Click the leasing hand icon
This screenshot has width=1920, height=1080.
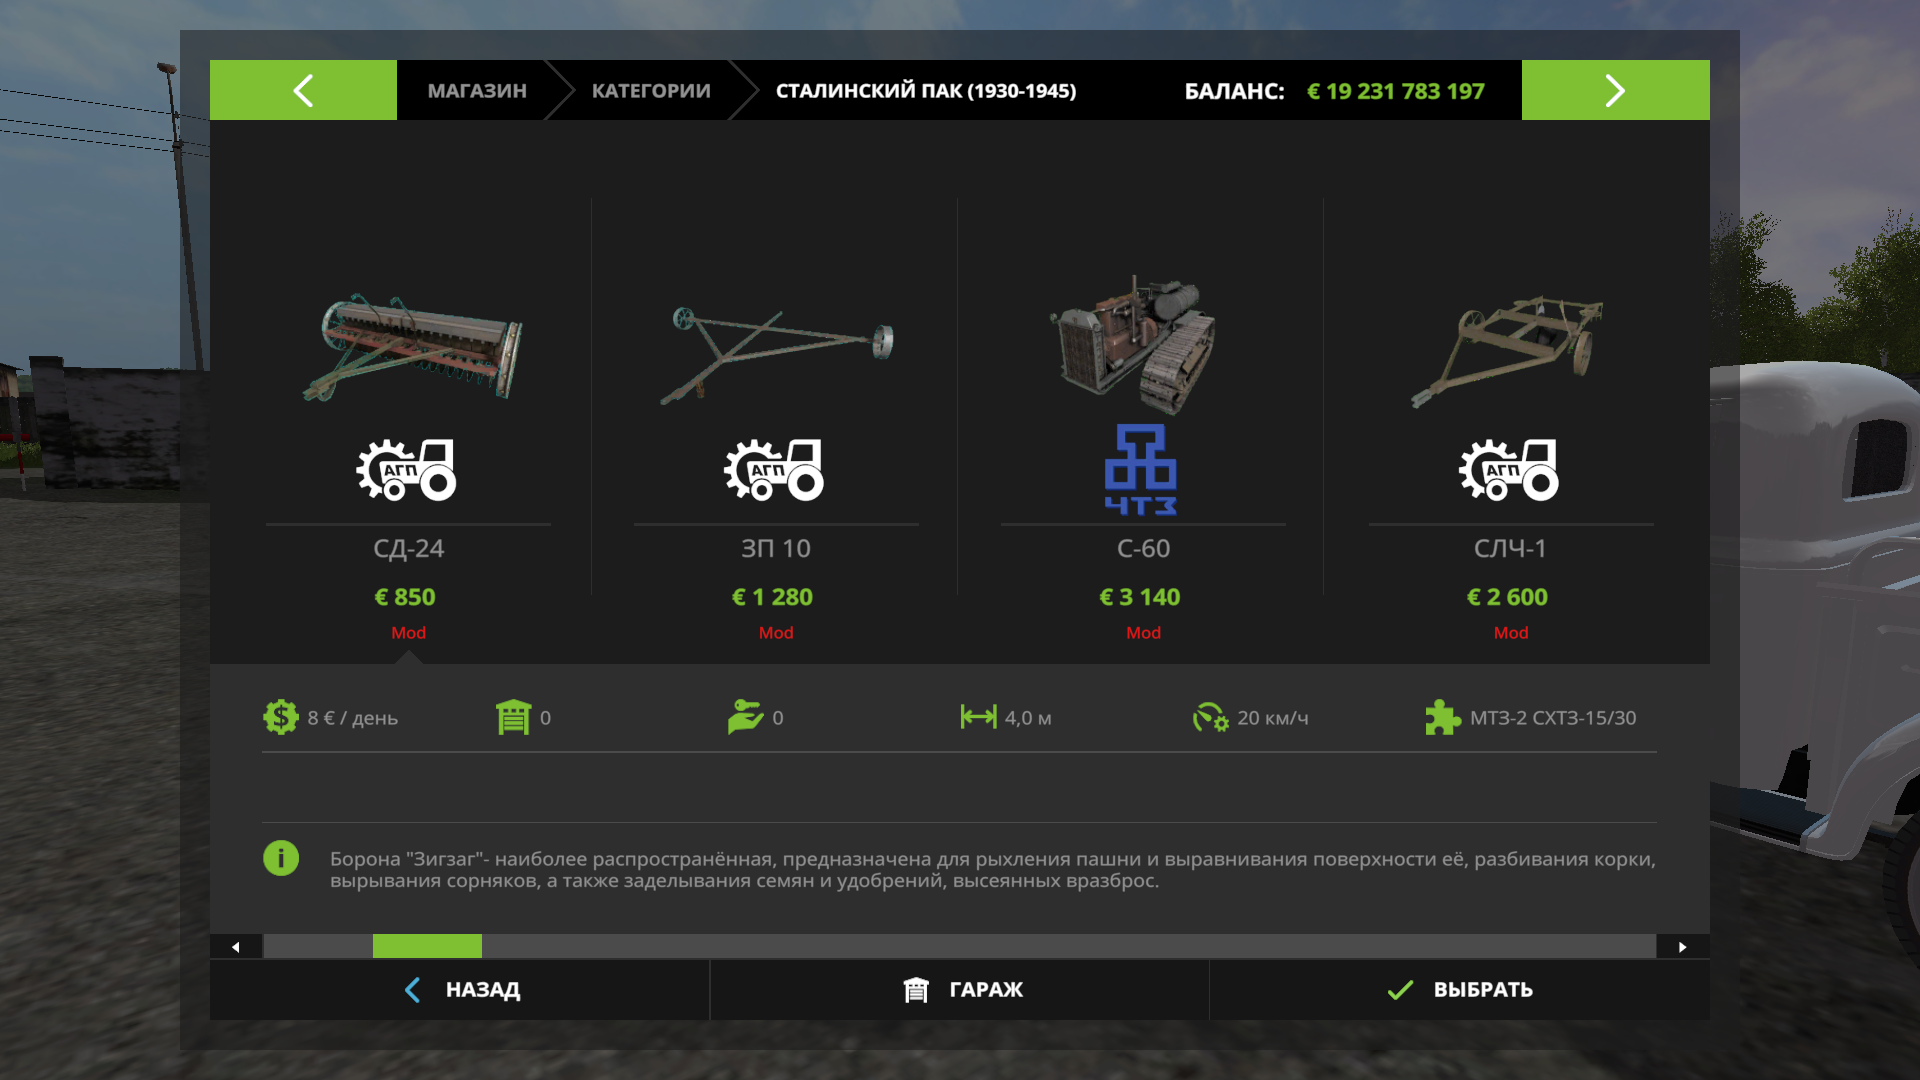(746, 717)
